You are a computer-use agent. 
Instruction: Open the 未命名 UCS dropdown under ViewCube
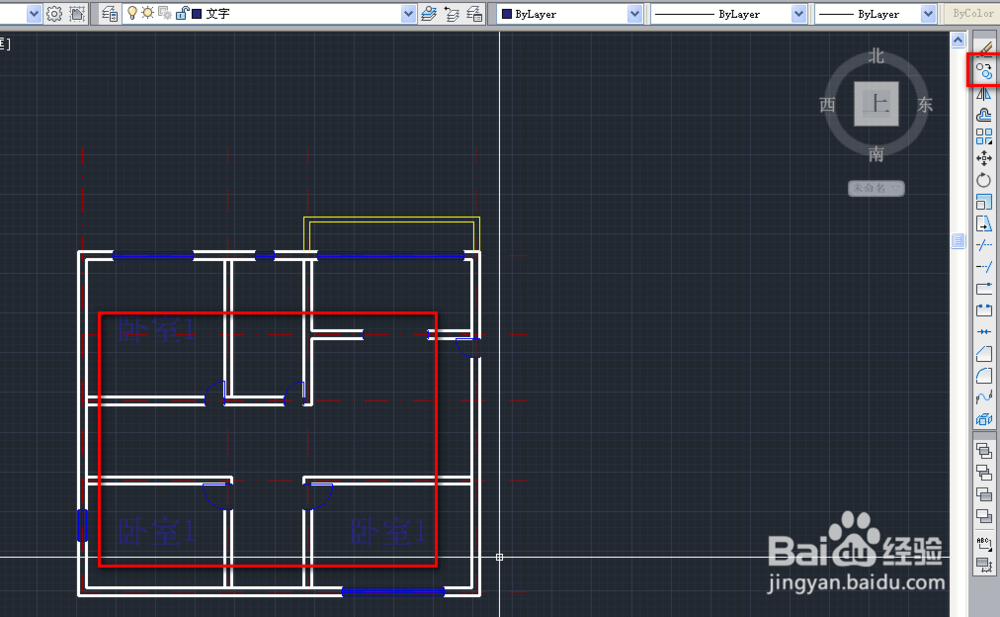click(x=876, y=188)
